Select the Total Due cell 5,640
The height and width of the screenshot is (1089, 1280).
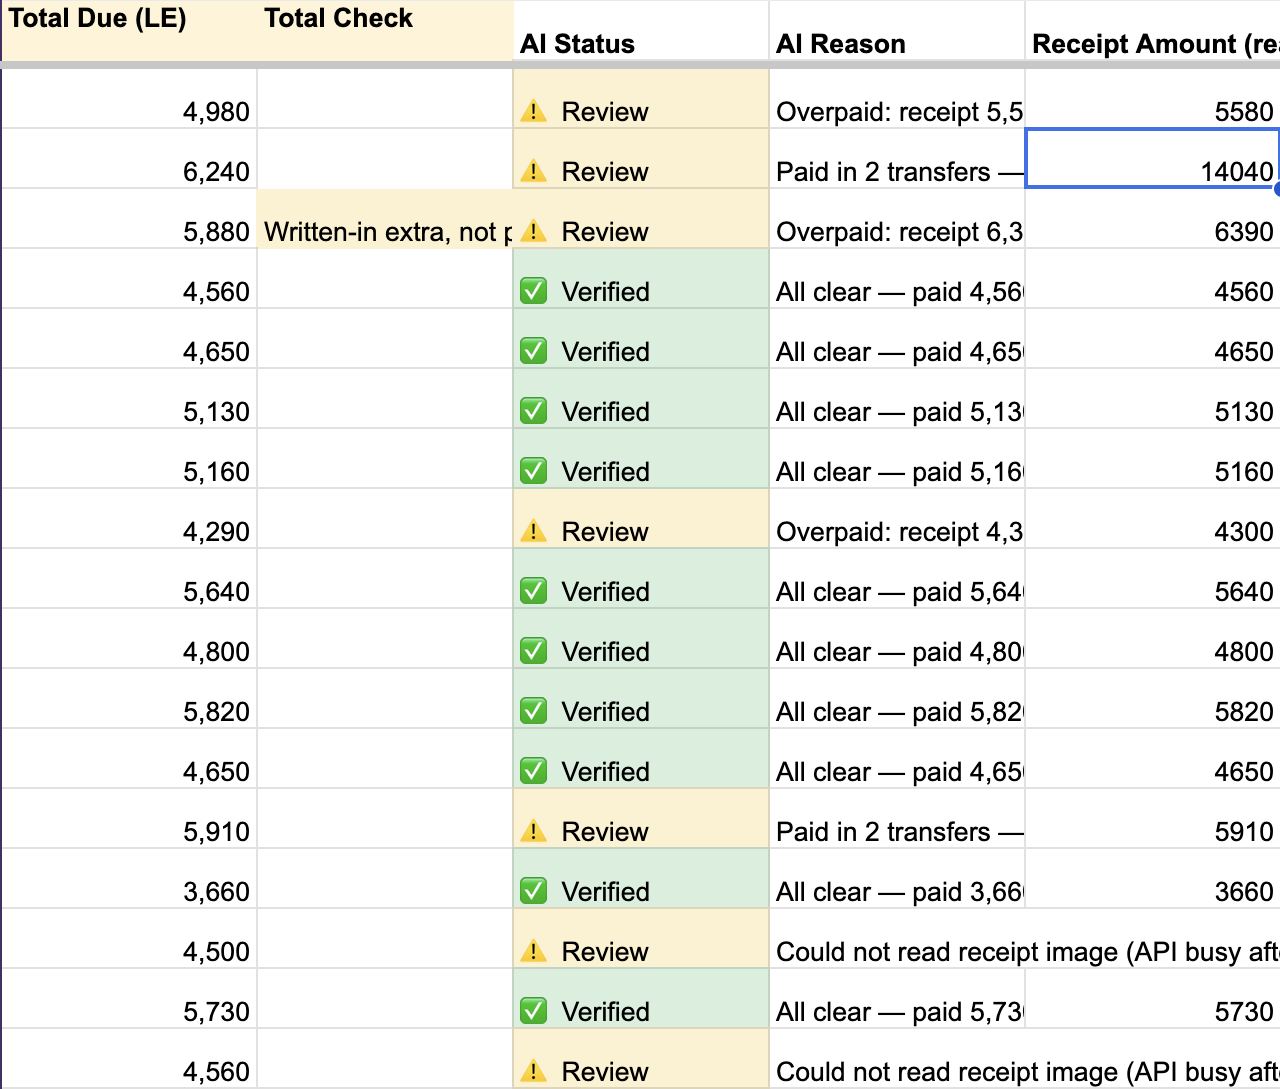(x=129, y=579)
